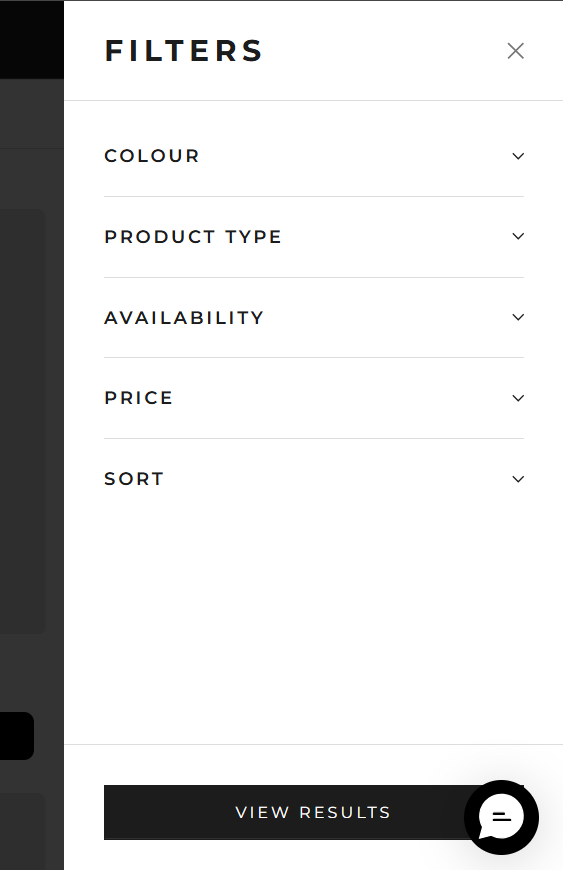This screenshot has width=563, height=870.
Task: Click the chevron arrow beside Sort
Action: click(518, 479)
